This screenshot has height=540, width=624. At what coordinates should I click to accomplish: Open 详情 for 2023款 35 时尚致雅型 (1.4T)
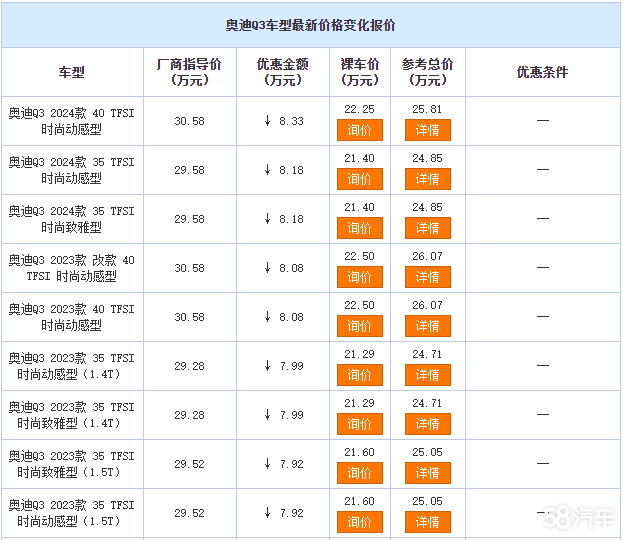click(428, 424)
